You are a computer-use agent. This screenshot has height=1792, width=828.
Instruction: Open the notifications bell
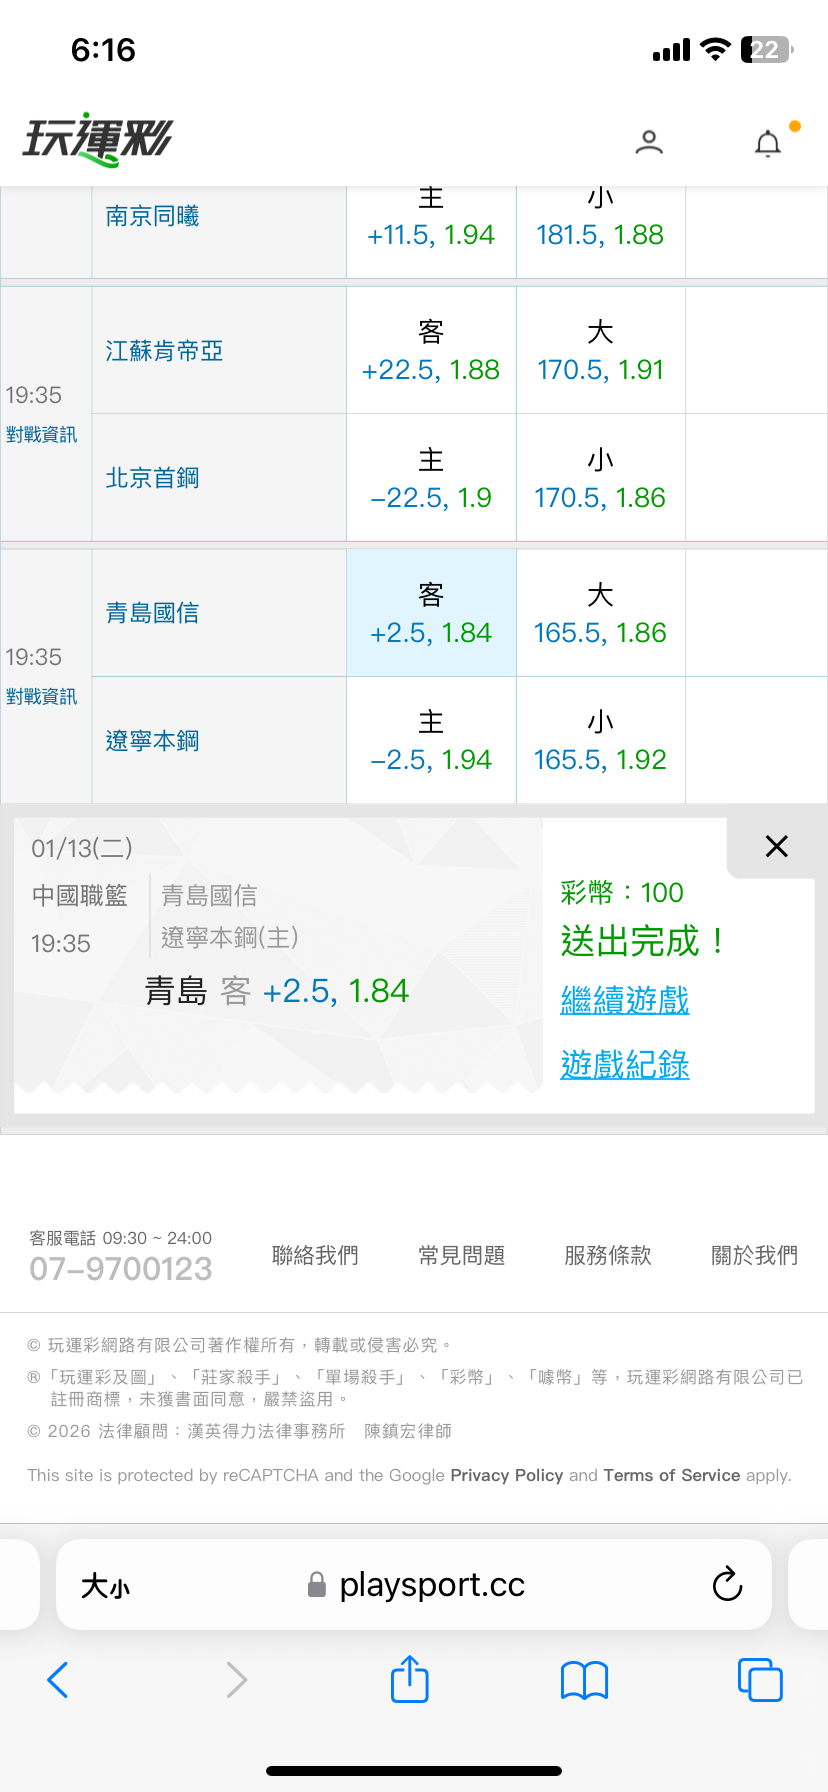click(x=767, y=144)
